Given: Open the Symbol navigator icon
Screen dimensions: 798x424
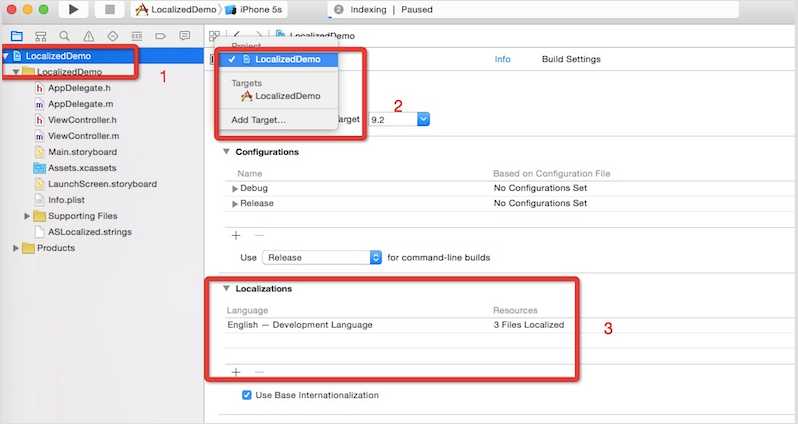Looking at the screenshot, I should [40, 36].
